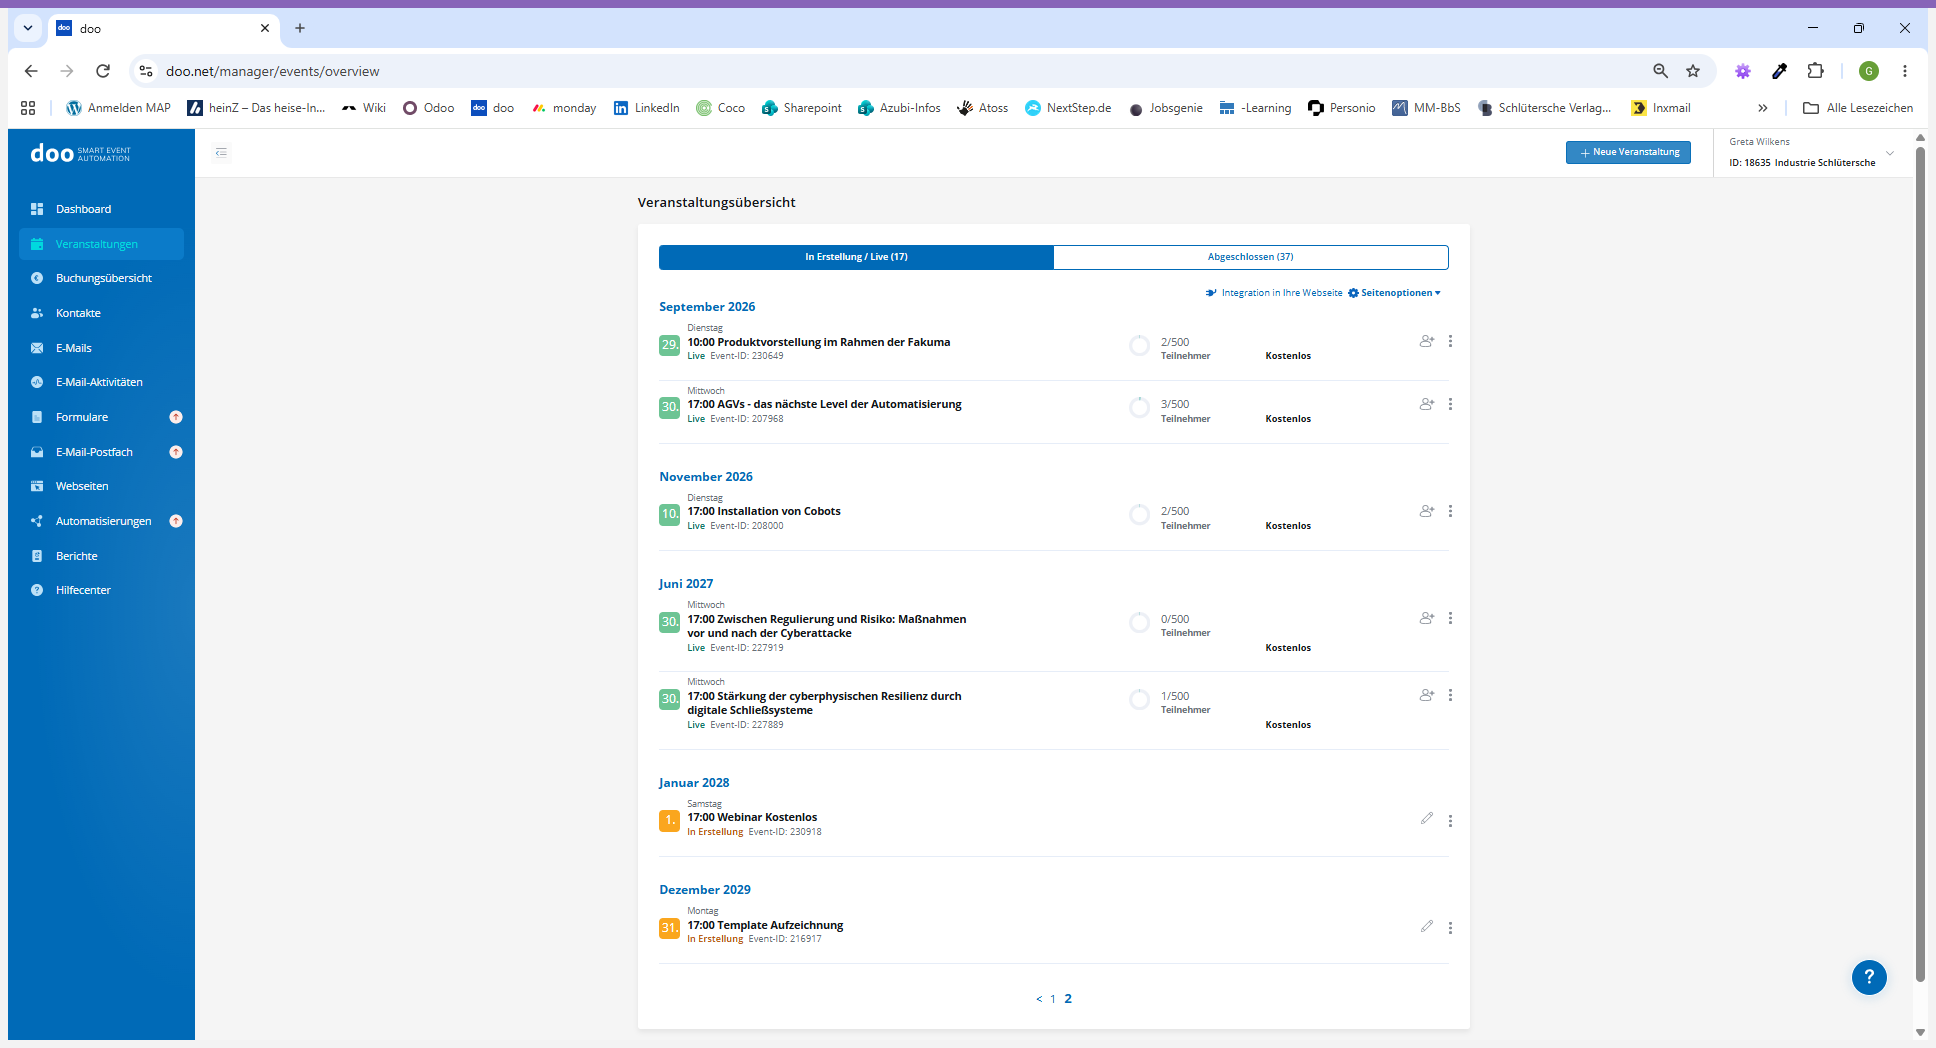Open Integration in Ihre Webseite link

coord(1274,293)
